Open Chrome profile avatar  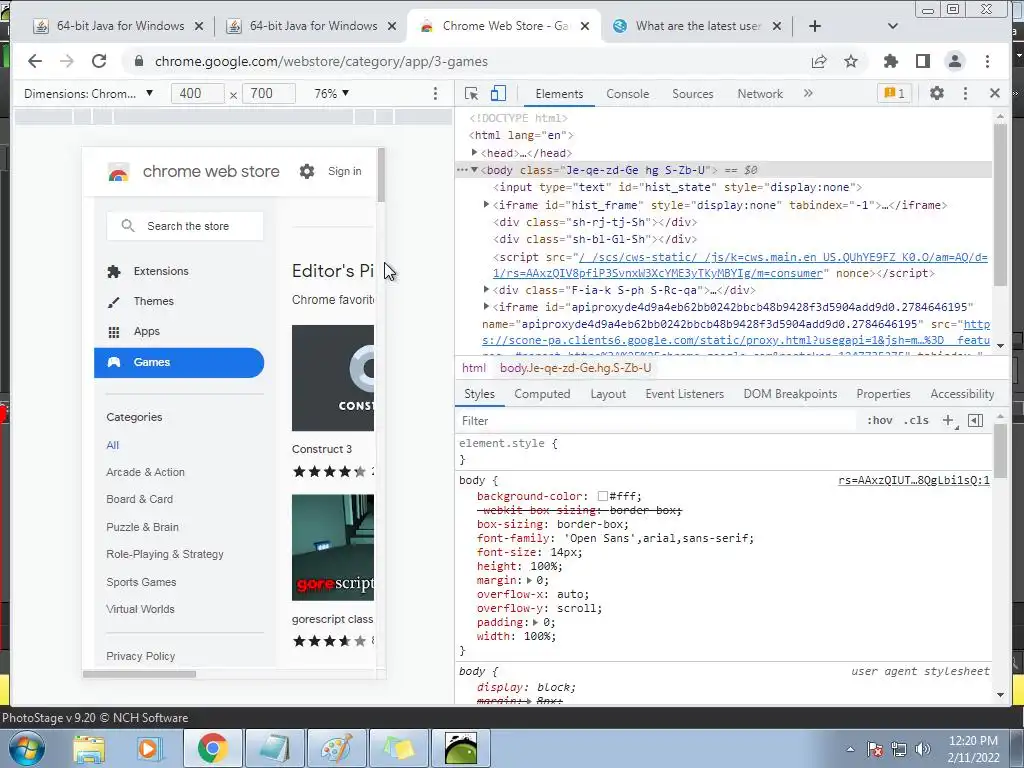(955, 61)
